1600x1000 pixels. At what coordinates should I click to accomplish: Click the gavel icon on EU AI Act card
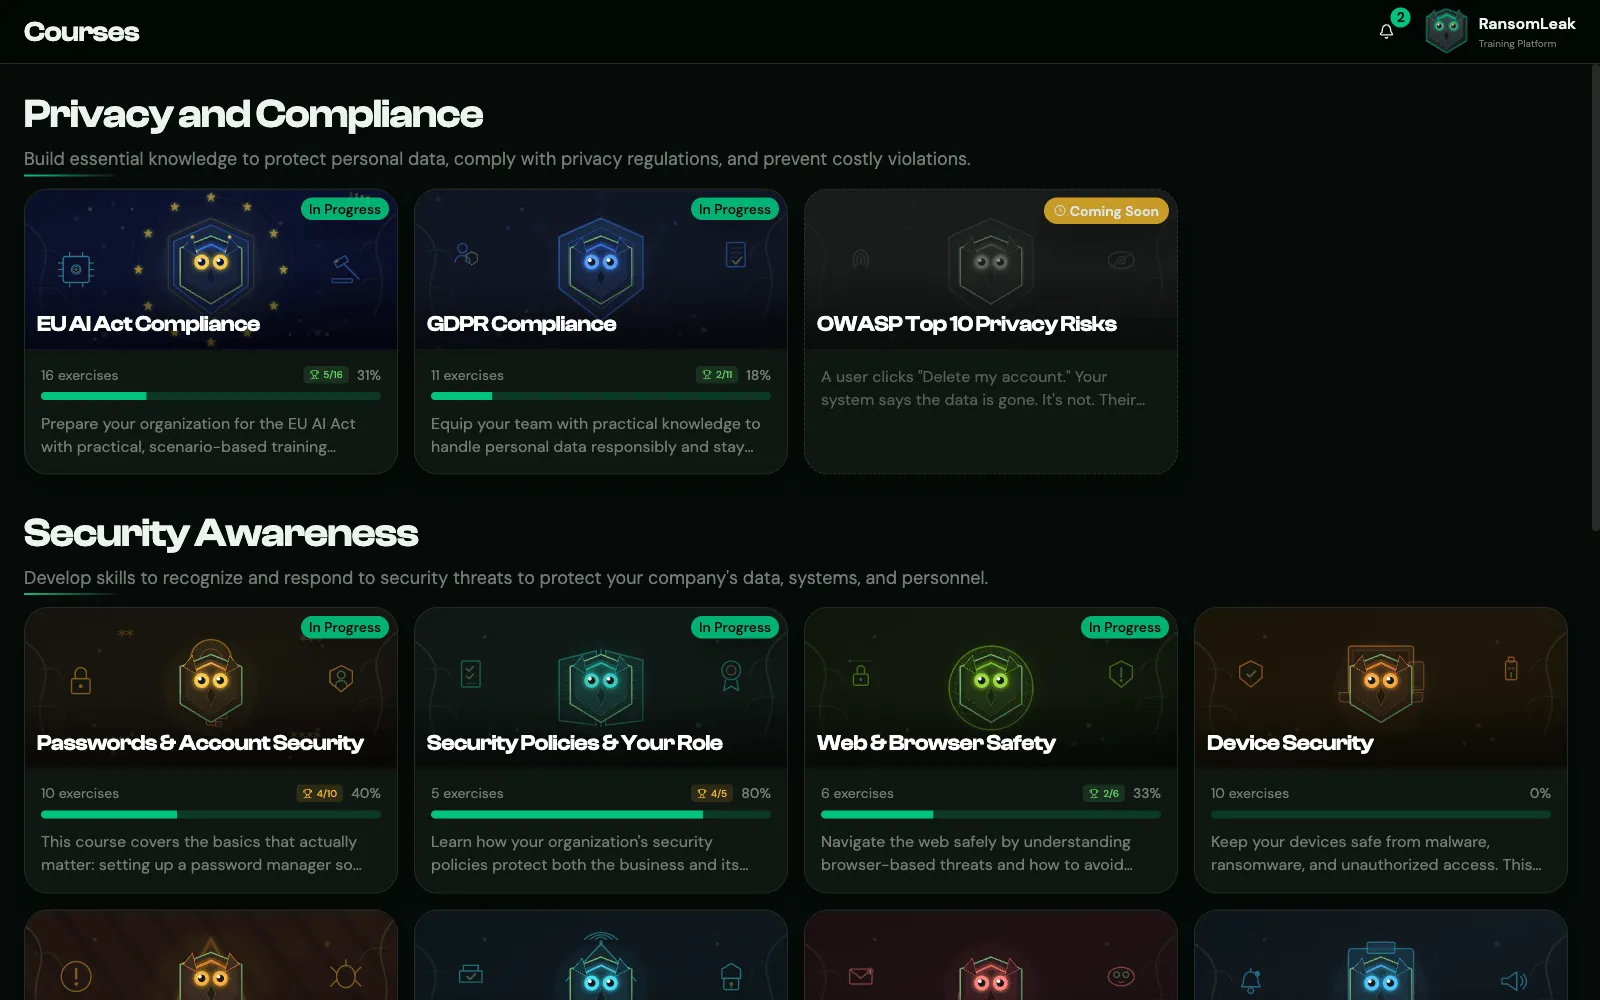coord(345,269)
